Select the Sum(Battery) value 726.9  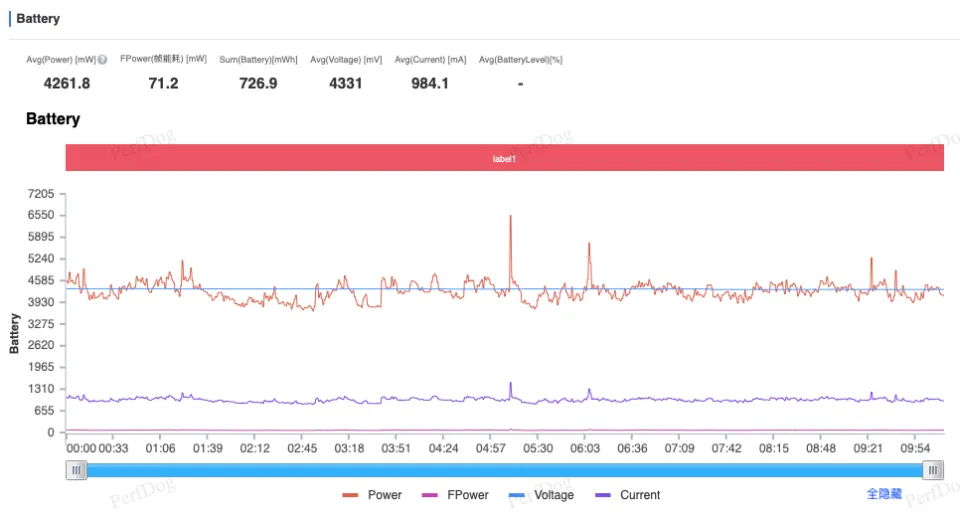pos(258,84)
